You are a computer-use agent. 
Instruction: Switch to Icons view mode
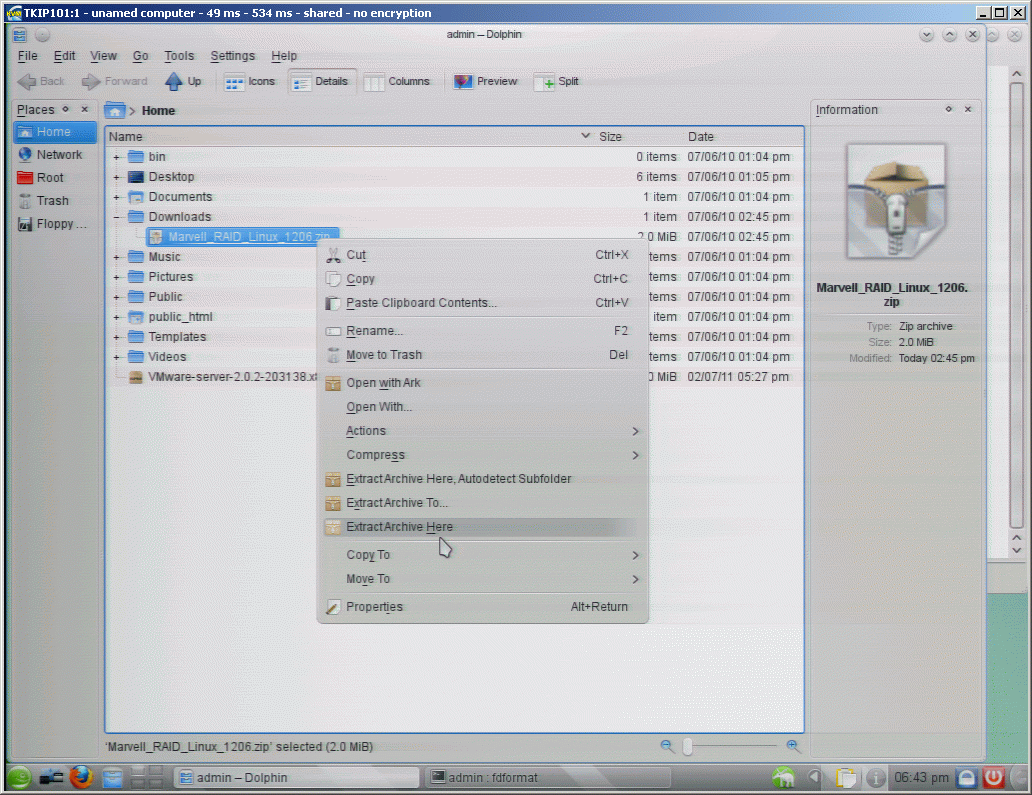click(x=250, y=82)
